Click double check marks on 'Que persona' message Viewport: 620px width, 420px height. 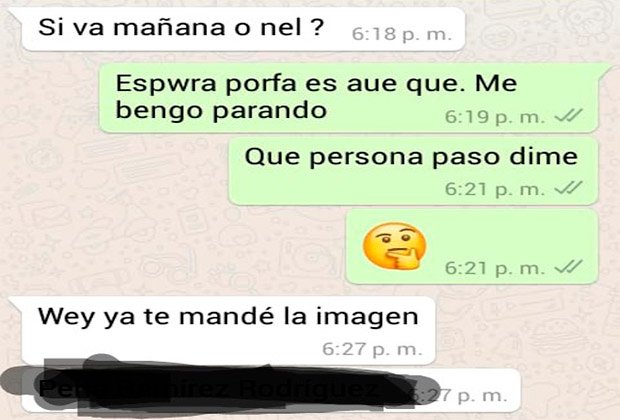coord(569,188)
